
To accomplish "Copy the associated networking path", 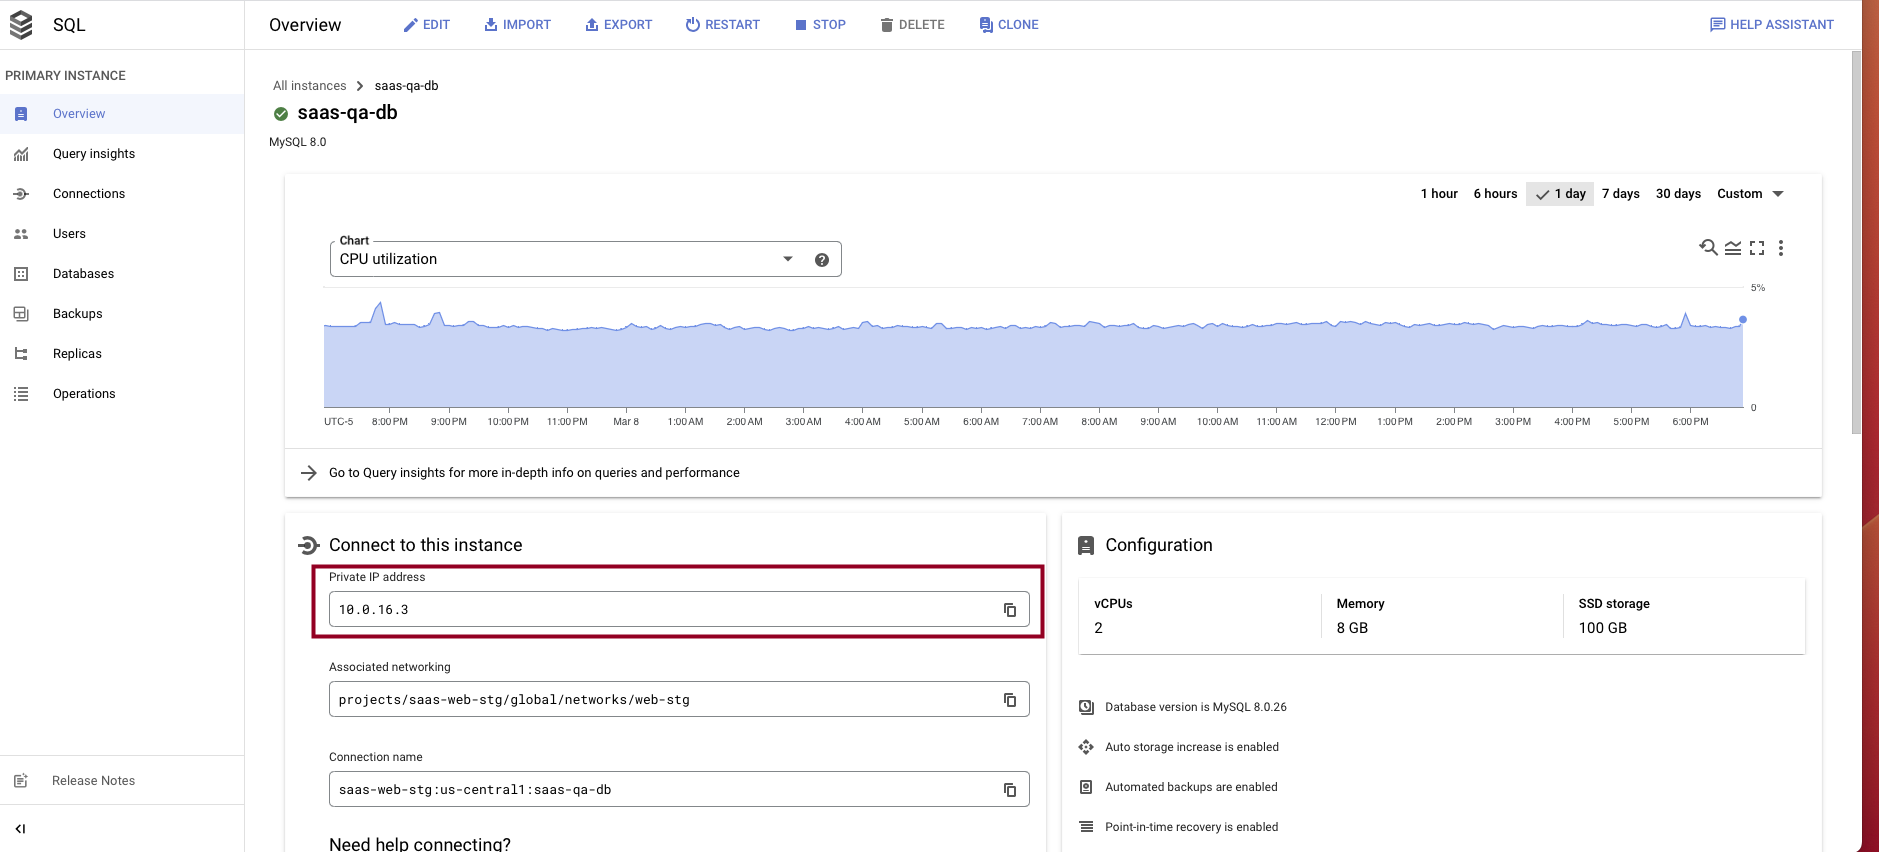I will click(x=1010, y=700).
